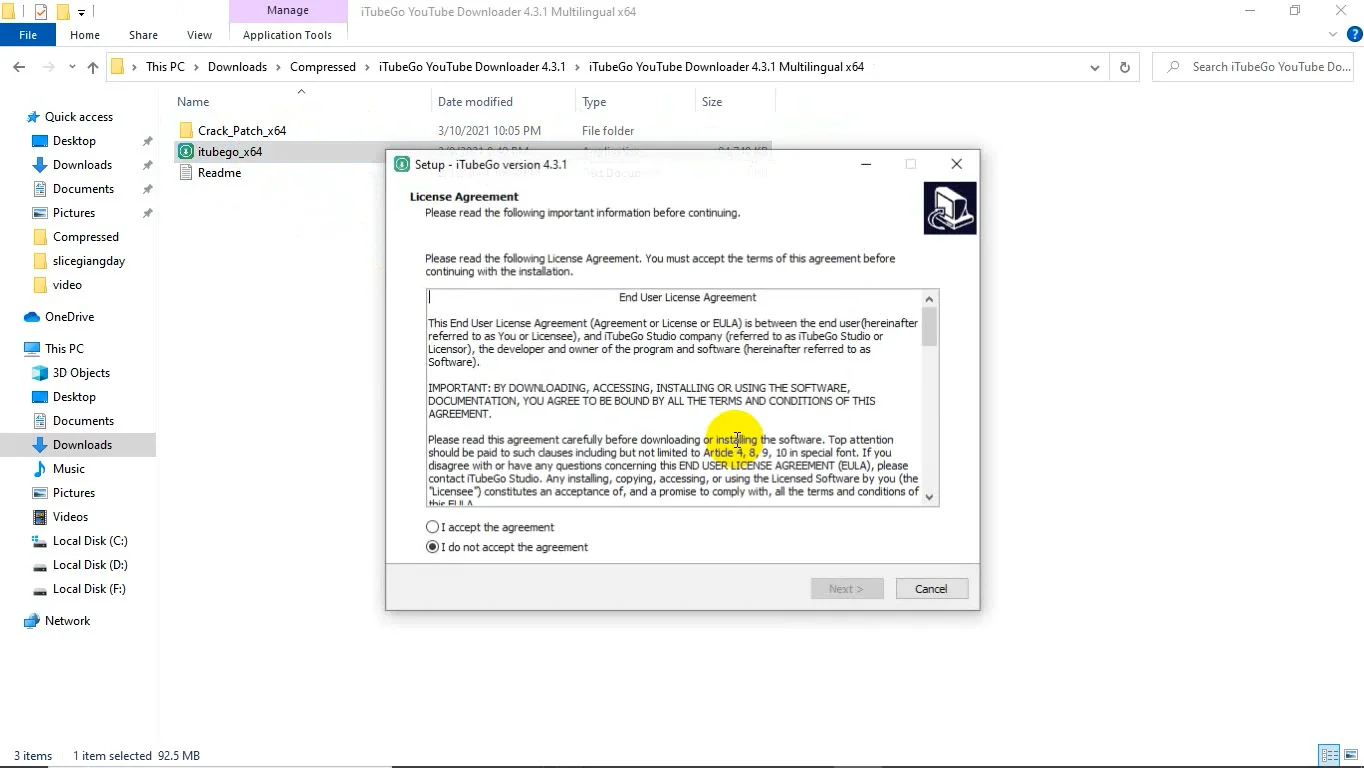Click the disabled Next button in Setup

846,589
